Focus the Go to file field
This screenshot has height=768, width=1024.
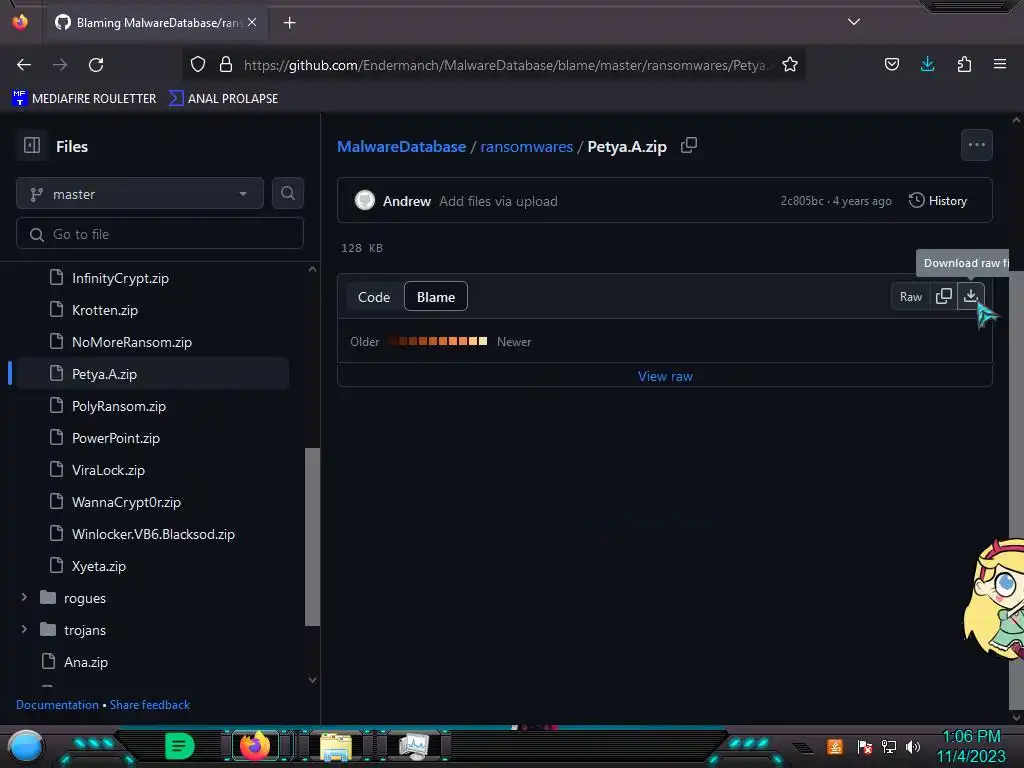(160, 234)
